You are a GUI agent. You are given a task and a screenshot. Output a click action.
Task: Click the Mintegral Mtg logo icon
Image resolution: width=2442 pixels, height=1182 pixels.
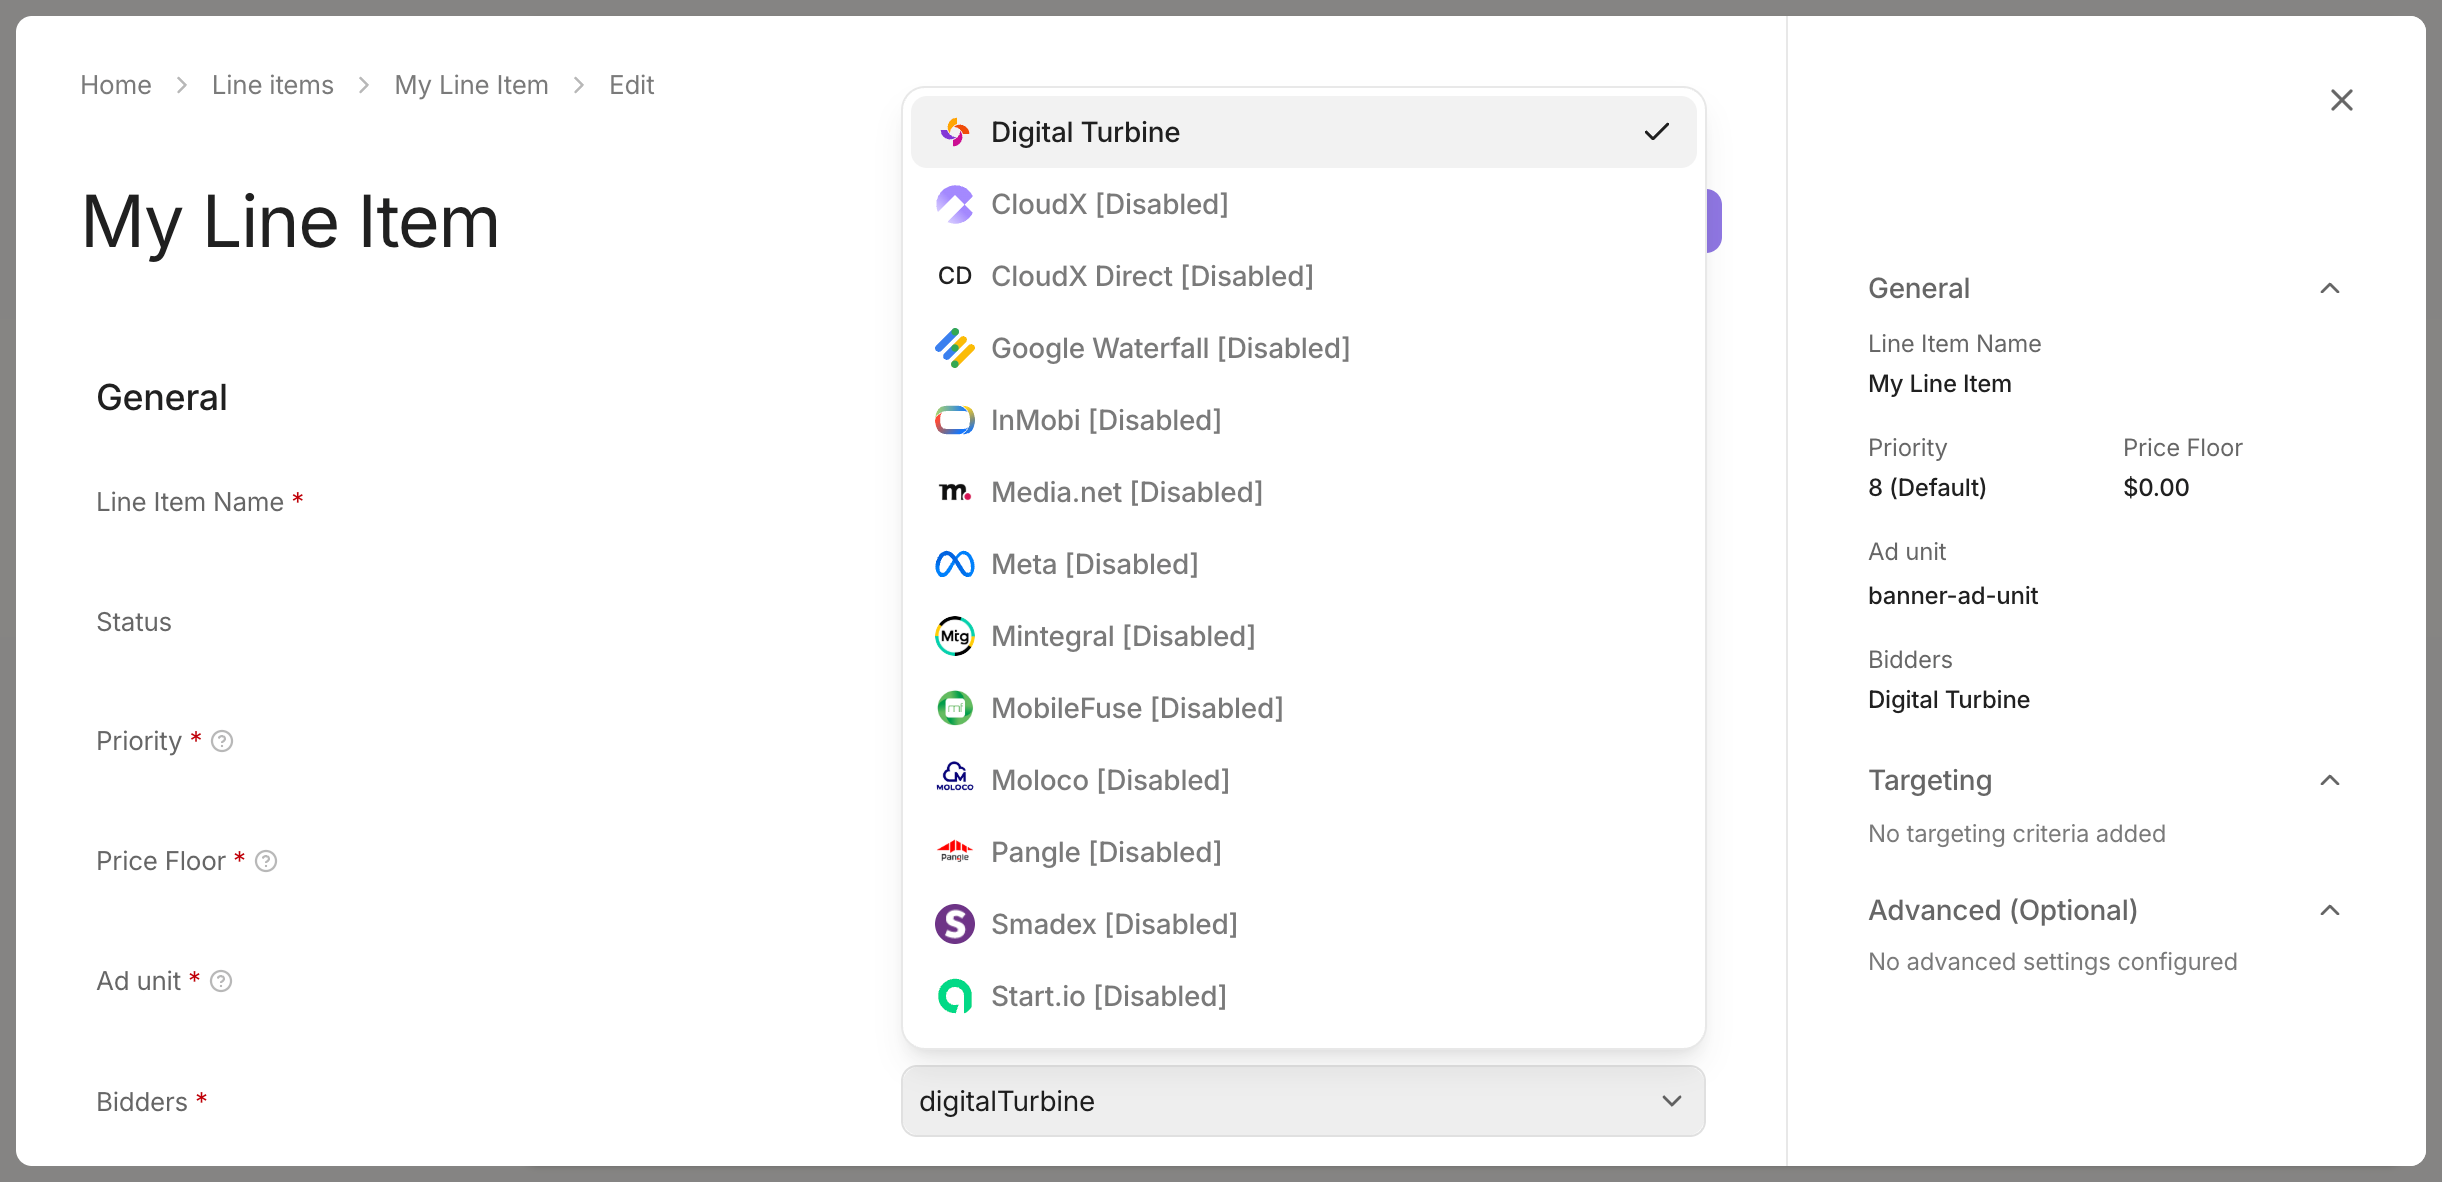(955, 636)
